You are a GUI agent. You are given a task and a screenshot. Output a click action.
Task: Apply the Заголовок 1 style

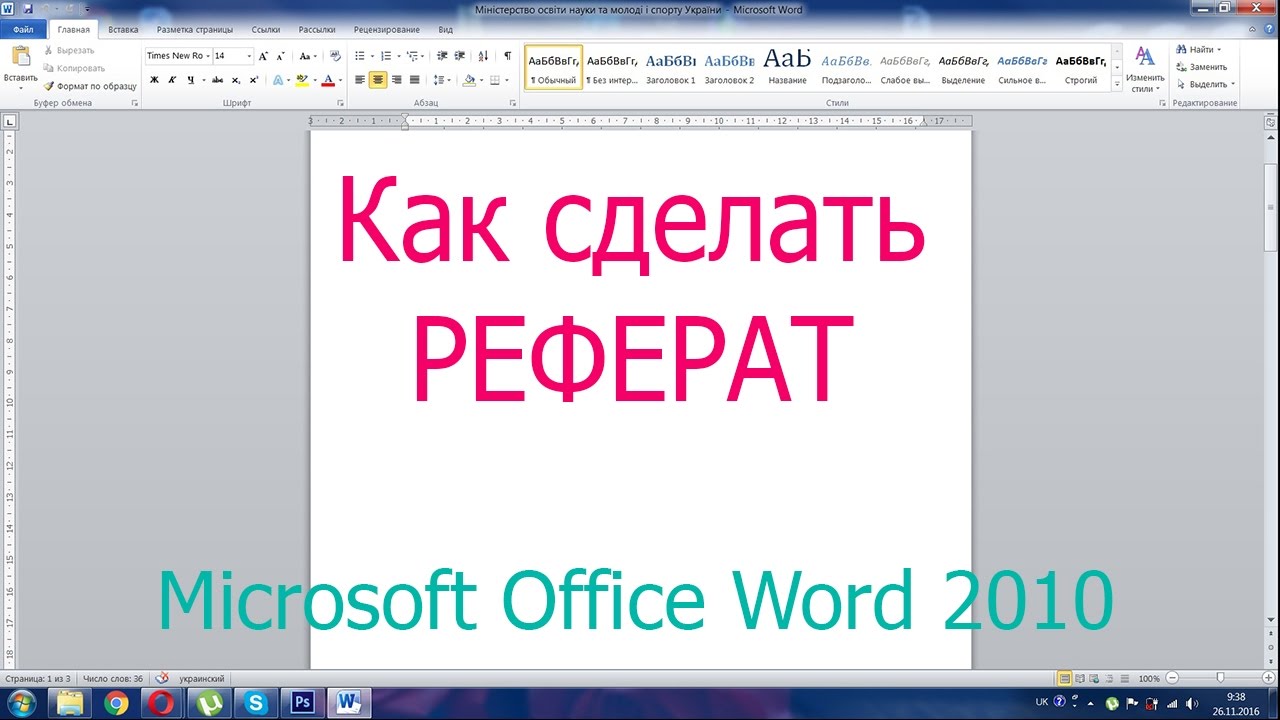(x=671, y=68)
